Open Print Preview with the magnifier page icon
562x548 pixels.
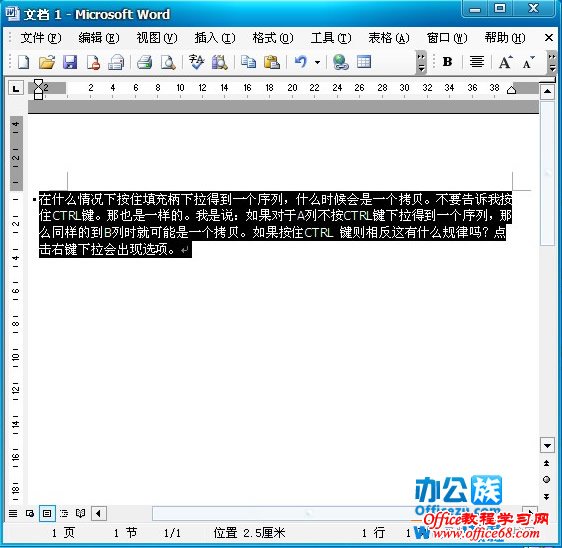pos(168,62)
